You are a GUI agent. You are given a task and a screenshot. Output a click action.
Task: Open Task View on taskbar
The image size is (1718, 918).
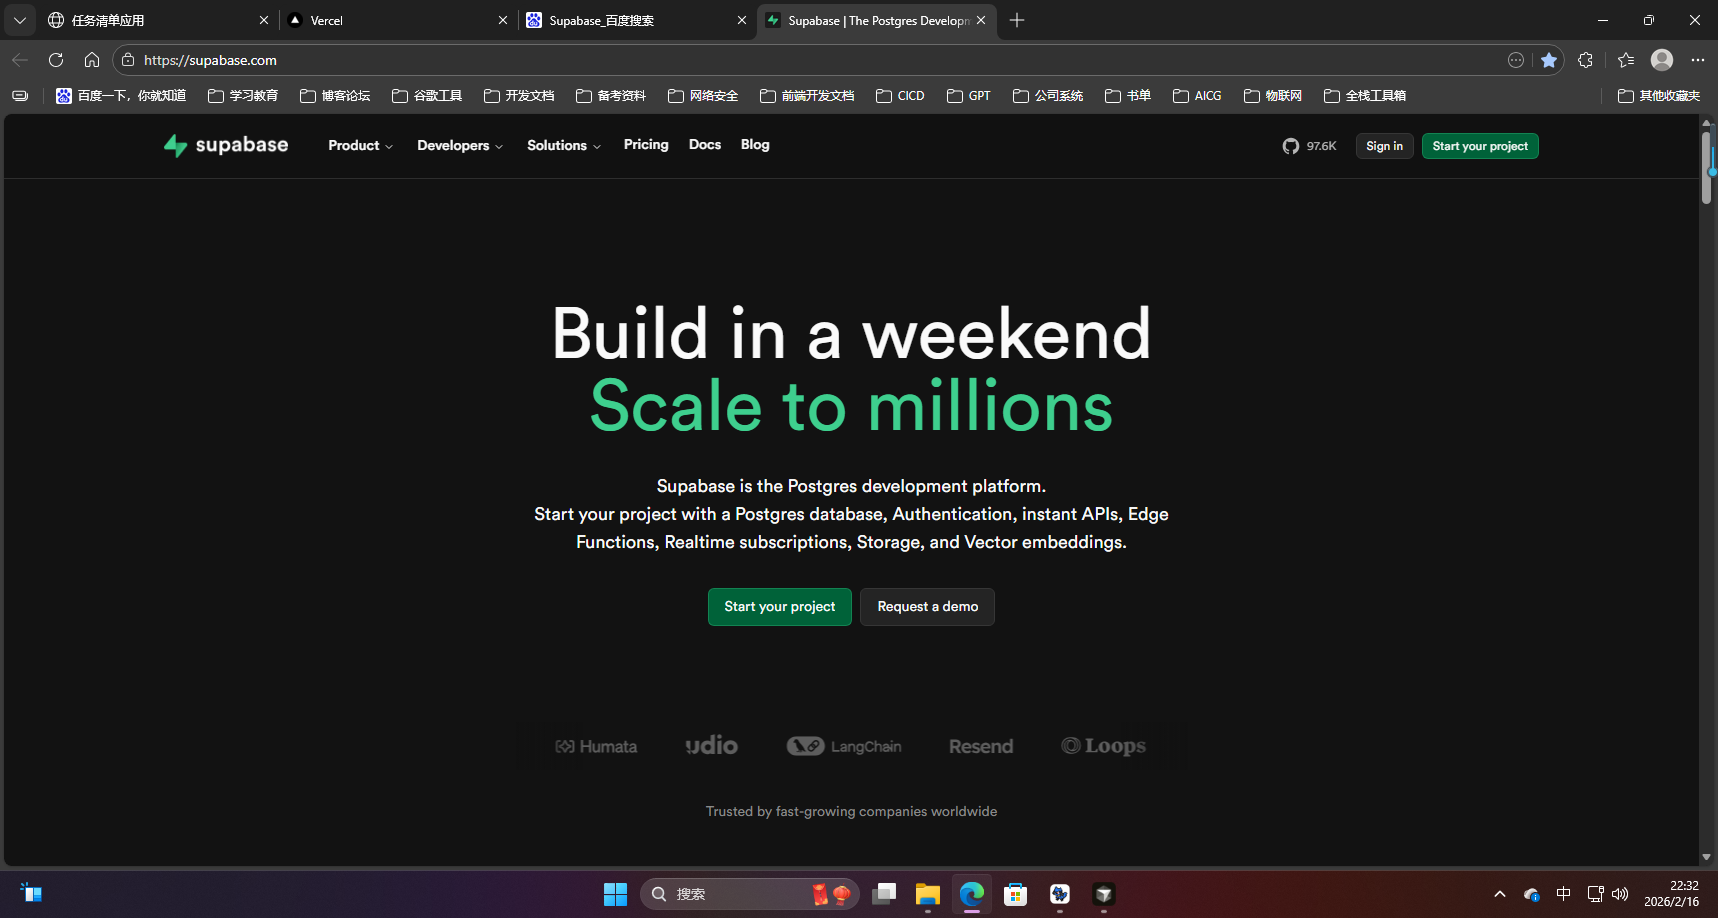pos(884,894)
